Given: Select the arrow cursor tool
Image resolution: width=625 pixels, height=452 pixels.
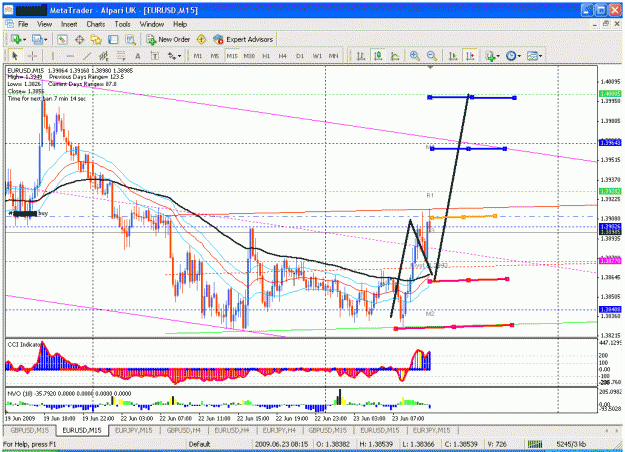Looking at the screenshot, I should 15,56.
